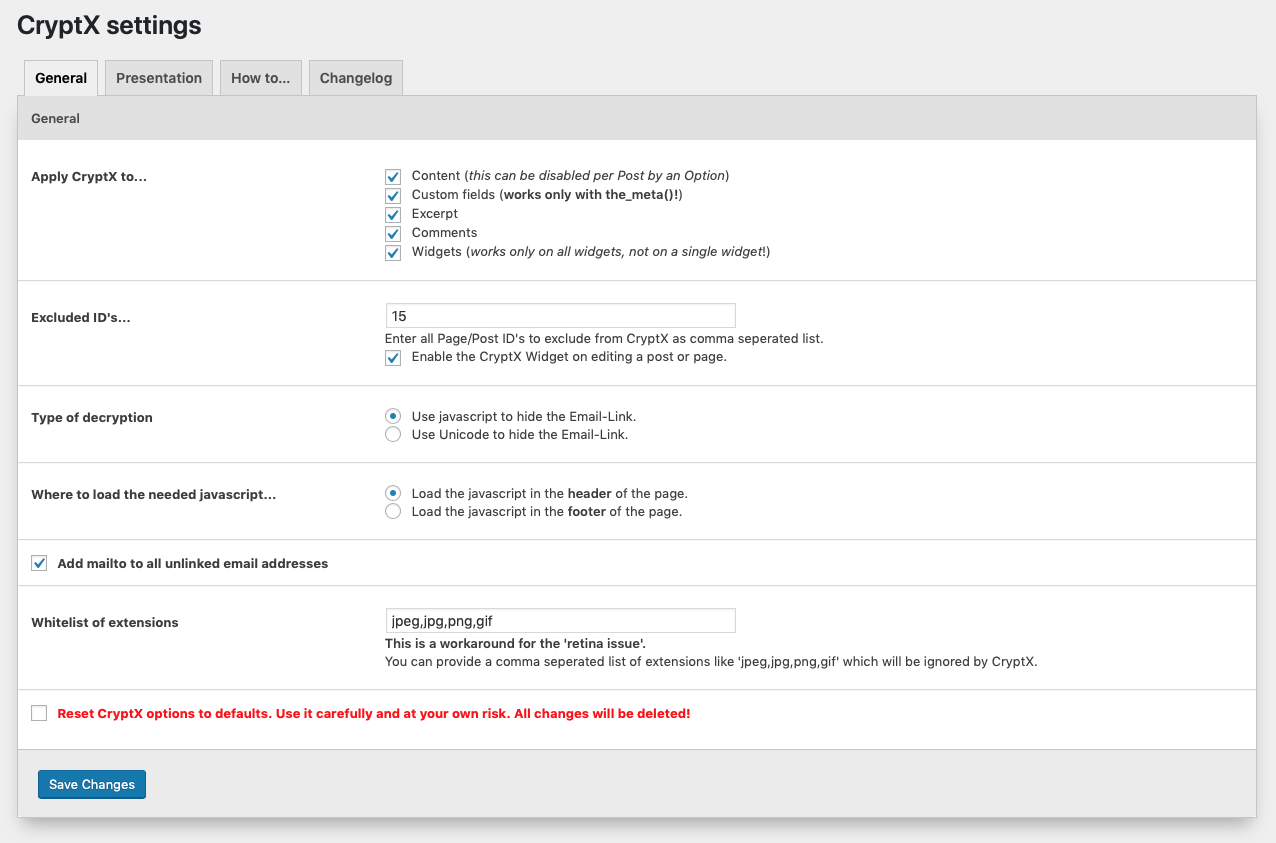This screenshot has height=843, width=1276.
Task: Click the Save Changes button
Action: point(92,784)
